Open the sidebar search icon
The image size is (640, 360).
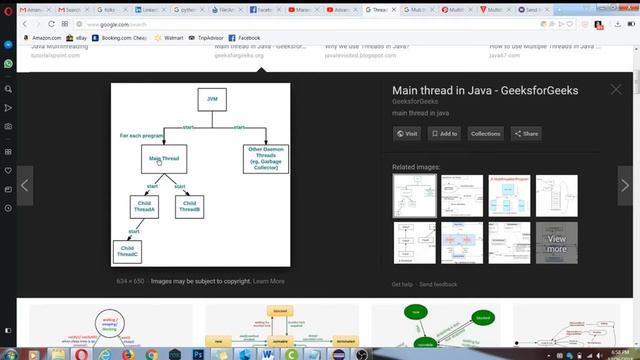click(x=8, y=89)
